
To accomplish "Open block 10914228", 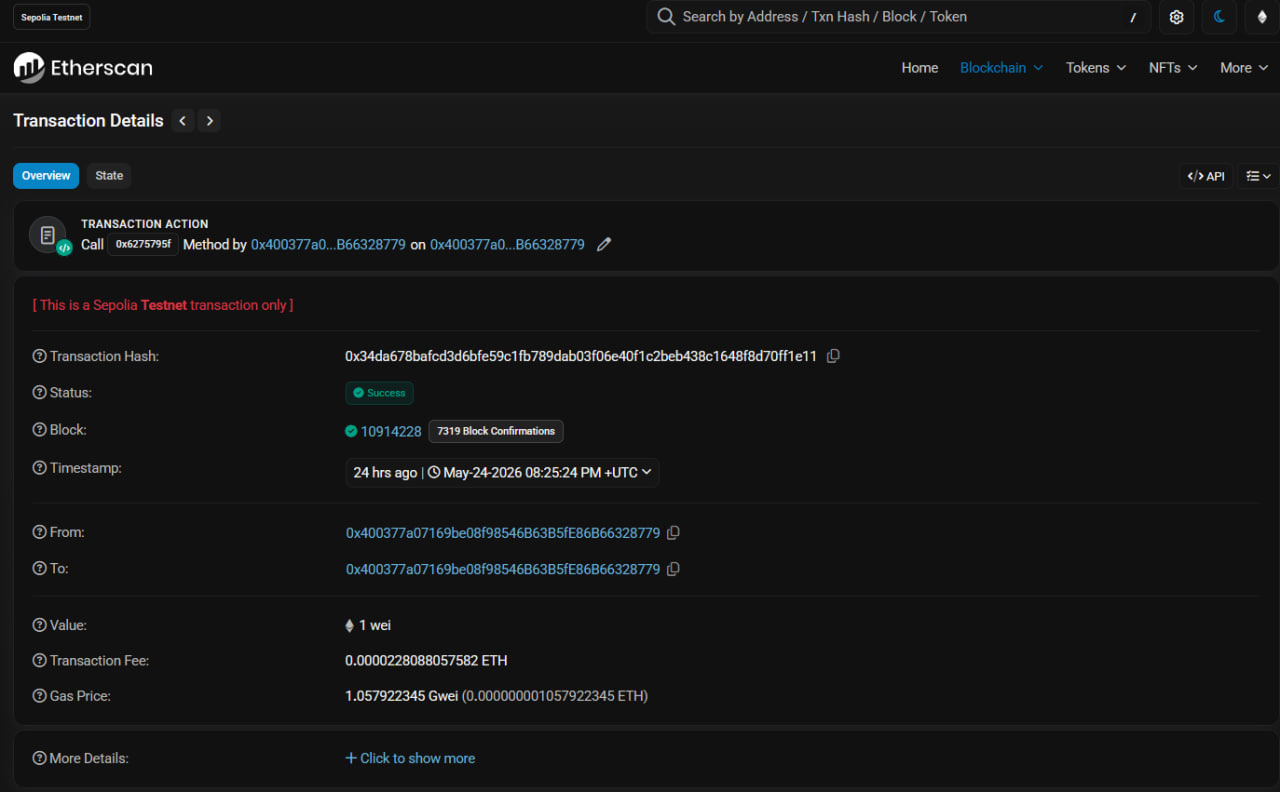I will 391,432.
